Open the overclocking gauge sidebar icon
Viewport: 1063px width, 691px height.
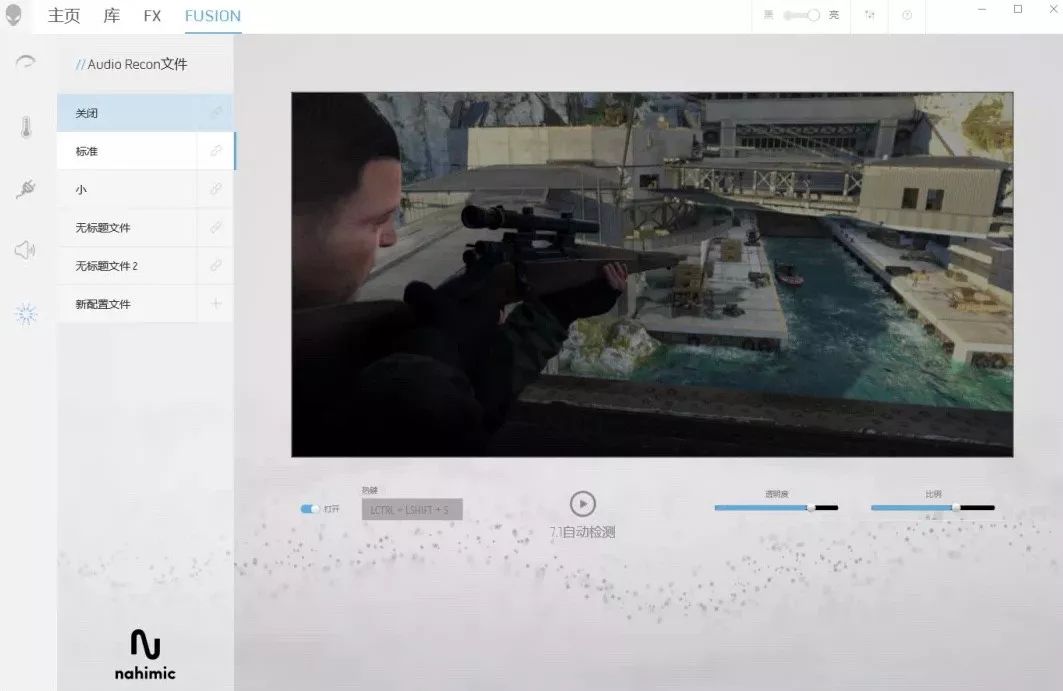(x=26, y=62)
